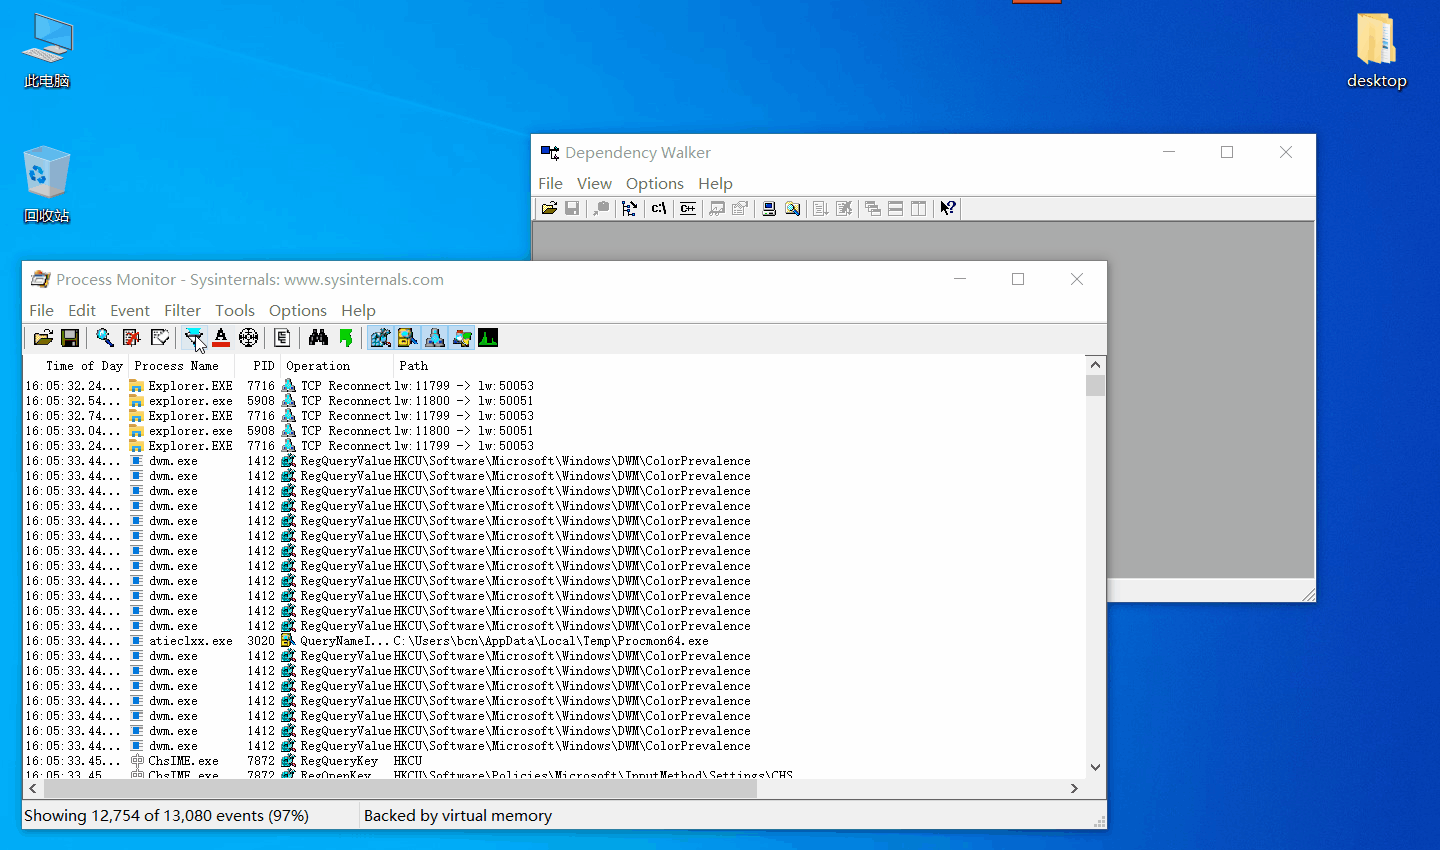The image size is (1440, 850).
Task: Toggle Auto Expand in Dependency Walker
Action: point(629,209)
